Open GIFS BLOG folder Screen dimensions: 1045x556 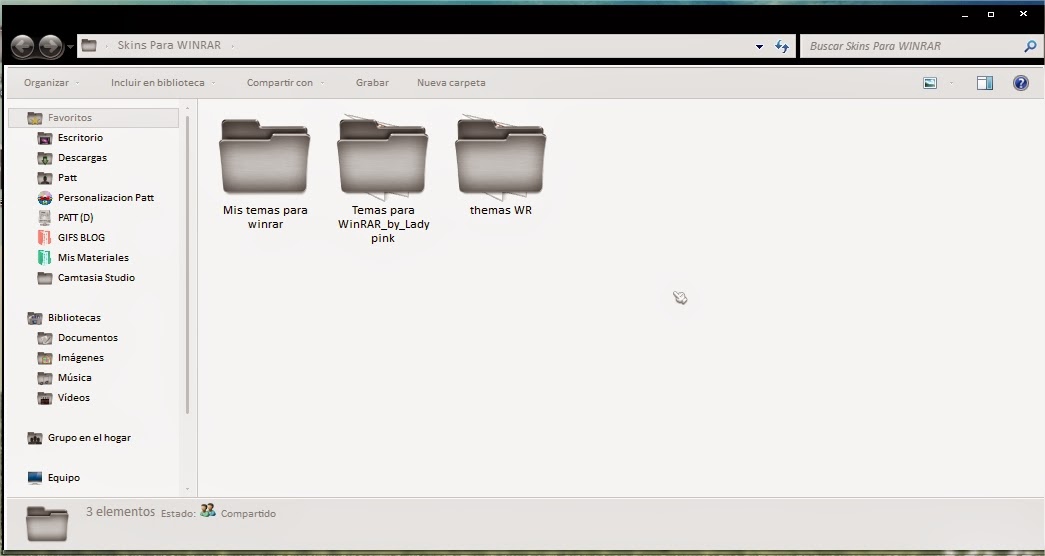pos(81,237)
